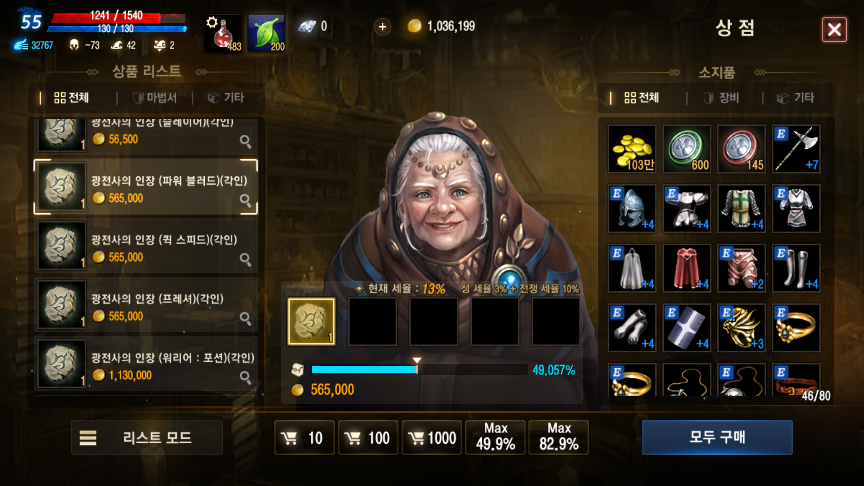Screen dimensions: 864x486
Task: Select the +4 helmet in inventory
Action: click(x=632, y=208)
